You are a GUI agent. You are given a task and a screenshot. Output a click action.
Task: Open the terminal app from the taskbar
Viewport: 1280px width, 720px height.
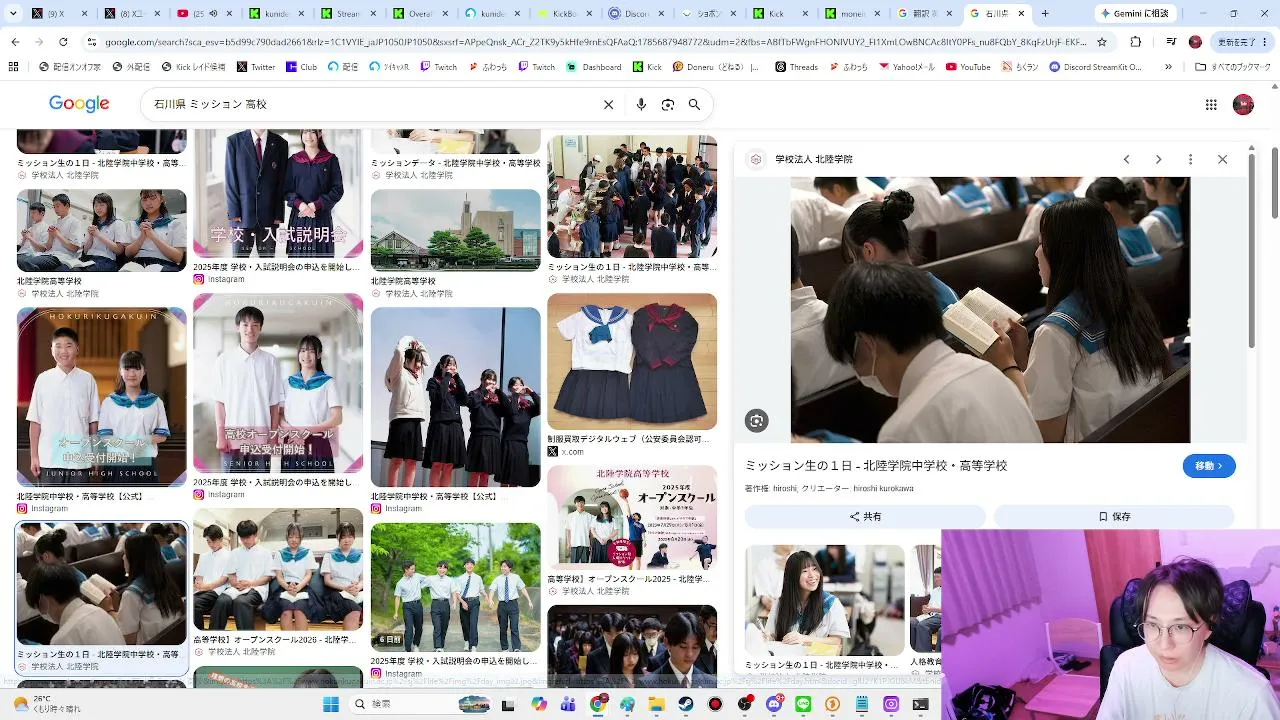coord(920,704)
